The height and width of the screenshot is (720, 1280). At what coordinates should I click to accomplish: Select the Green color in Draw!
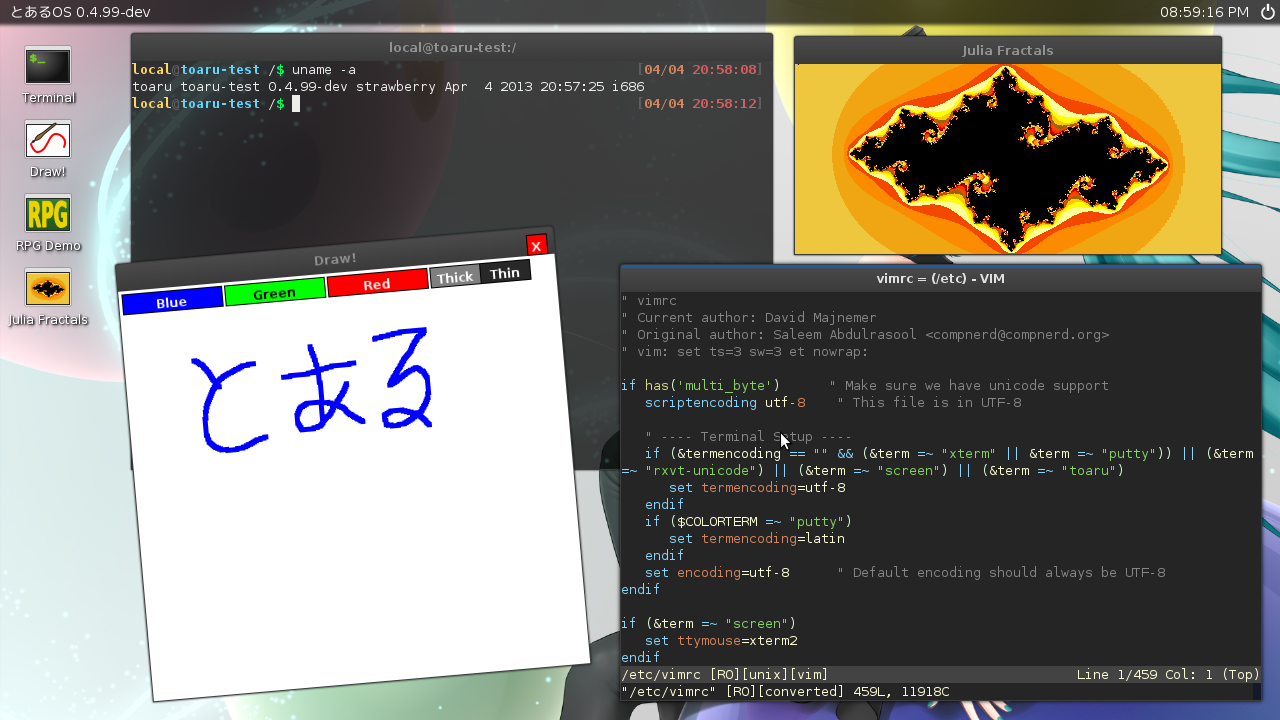tap(275, 291)
